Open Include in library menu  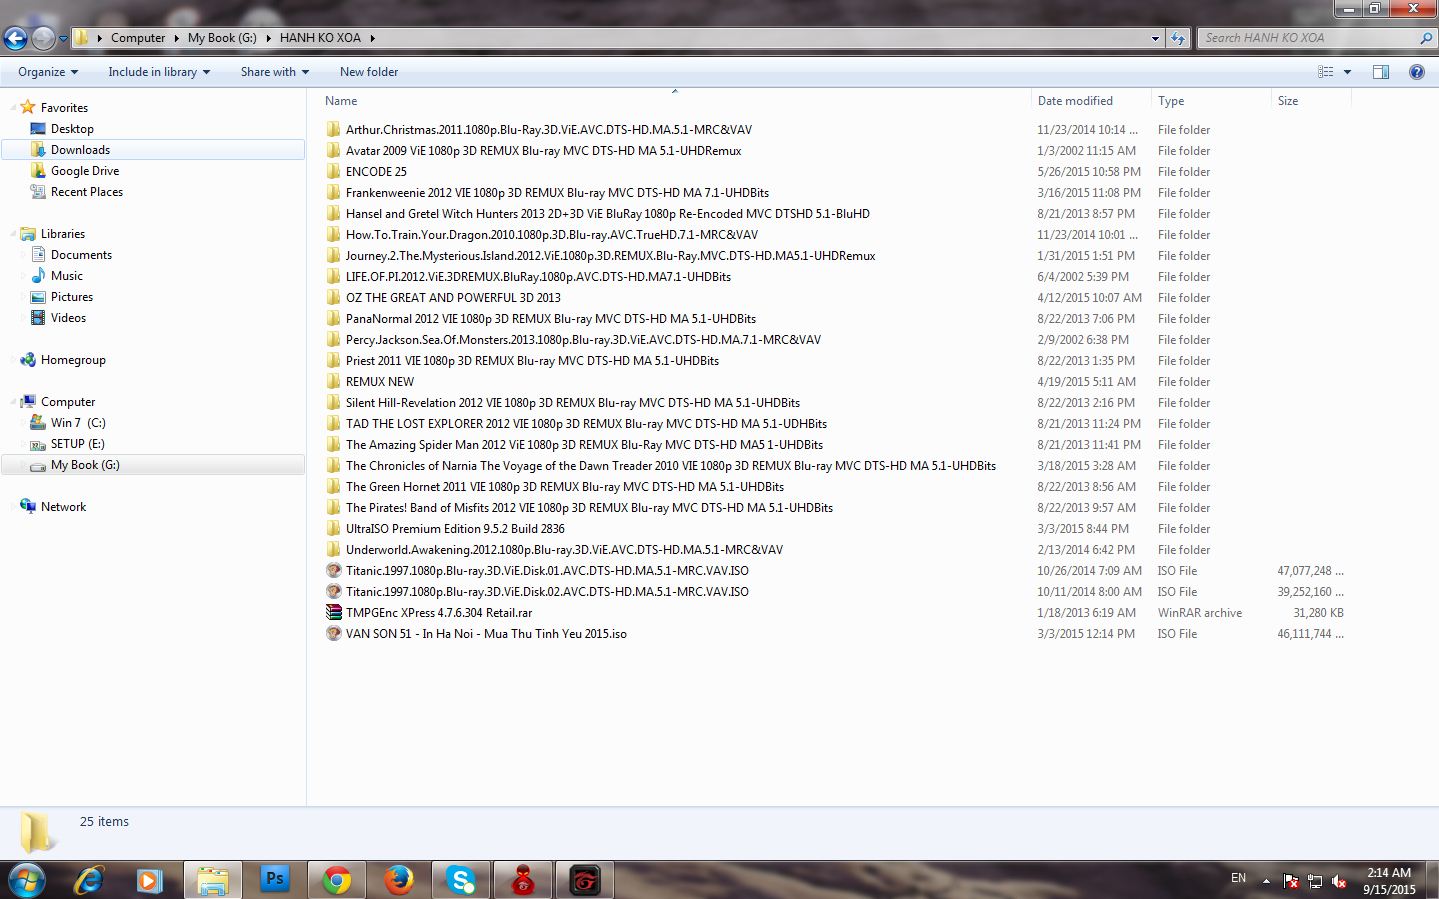(x=159, y=72)
